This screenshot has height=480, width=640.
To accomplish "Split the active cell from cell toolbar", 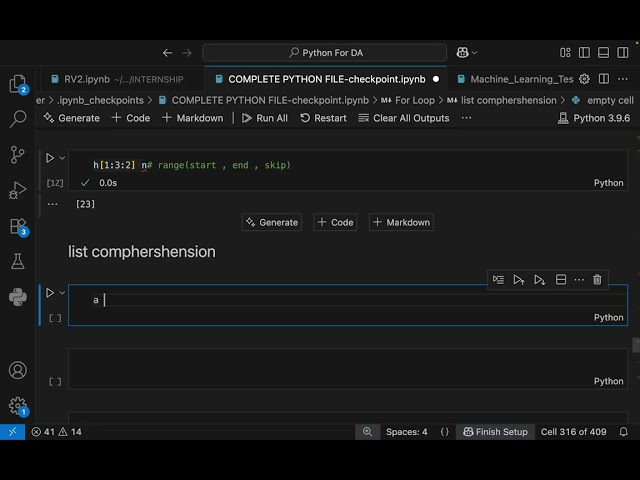I will coord(560,280).
